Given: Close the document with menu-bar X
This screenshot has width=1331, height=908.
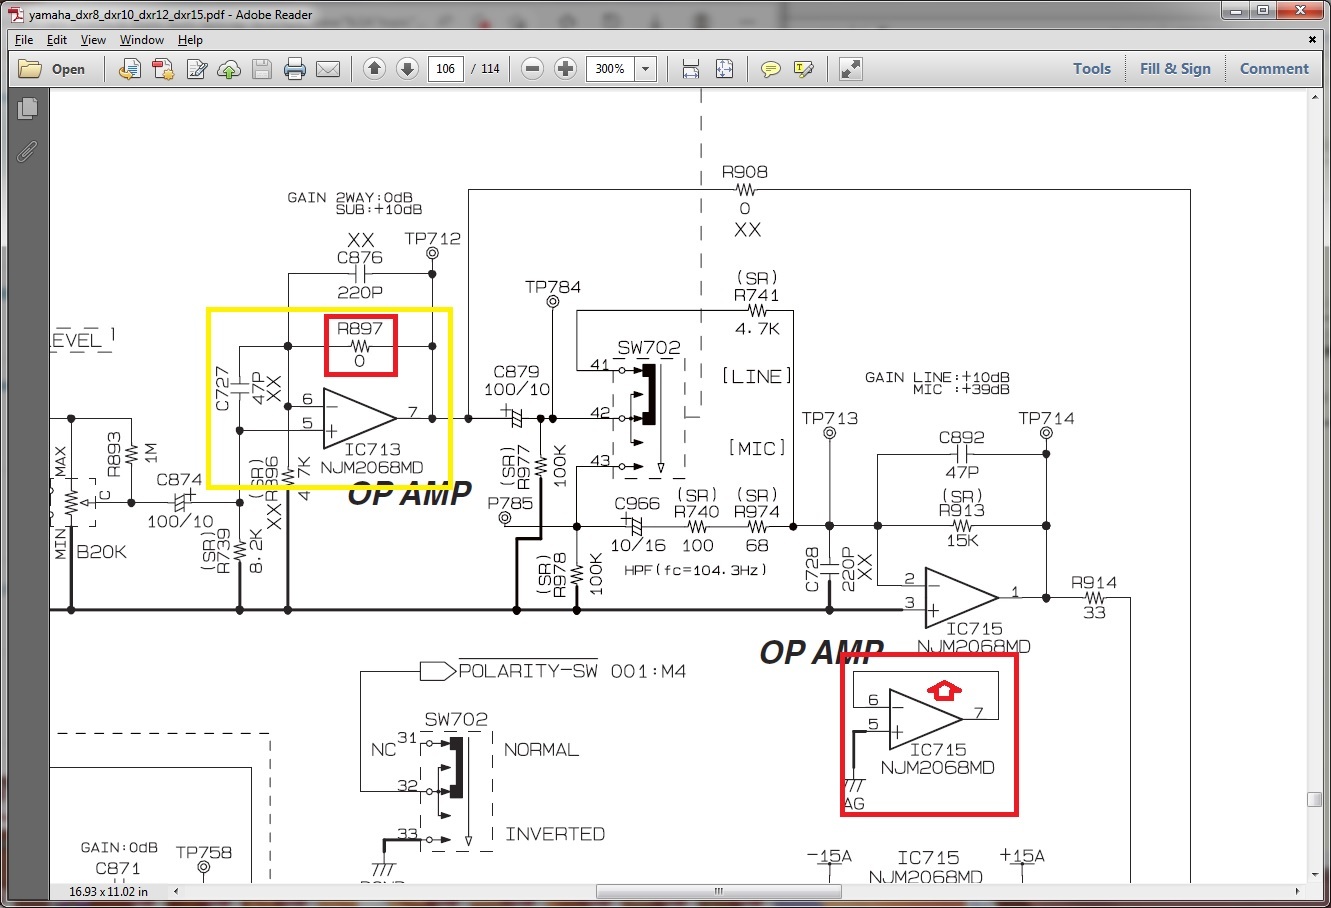Looking at the screenshot, I should [x=1312, y=40].
